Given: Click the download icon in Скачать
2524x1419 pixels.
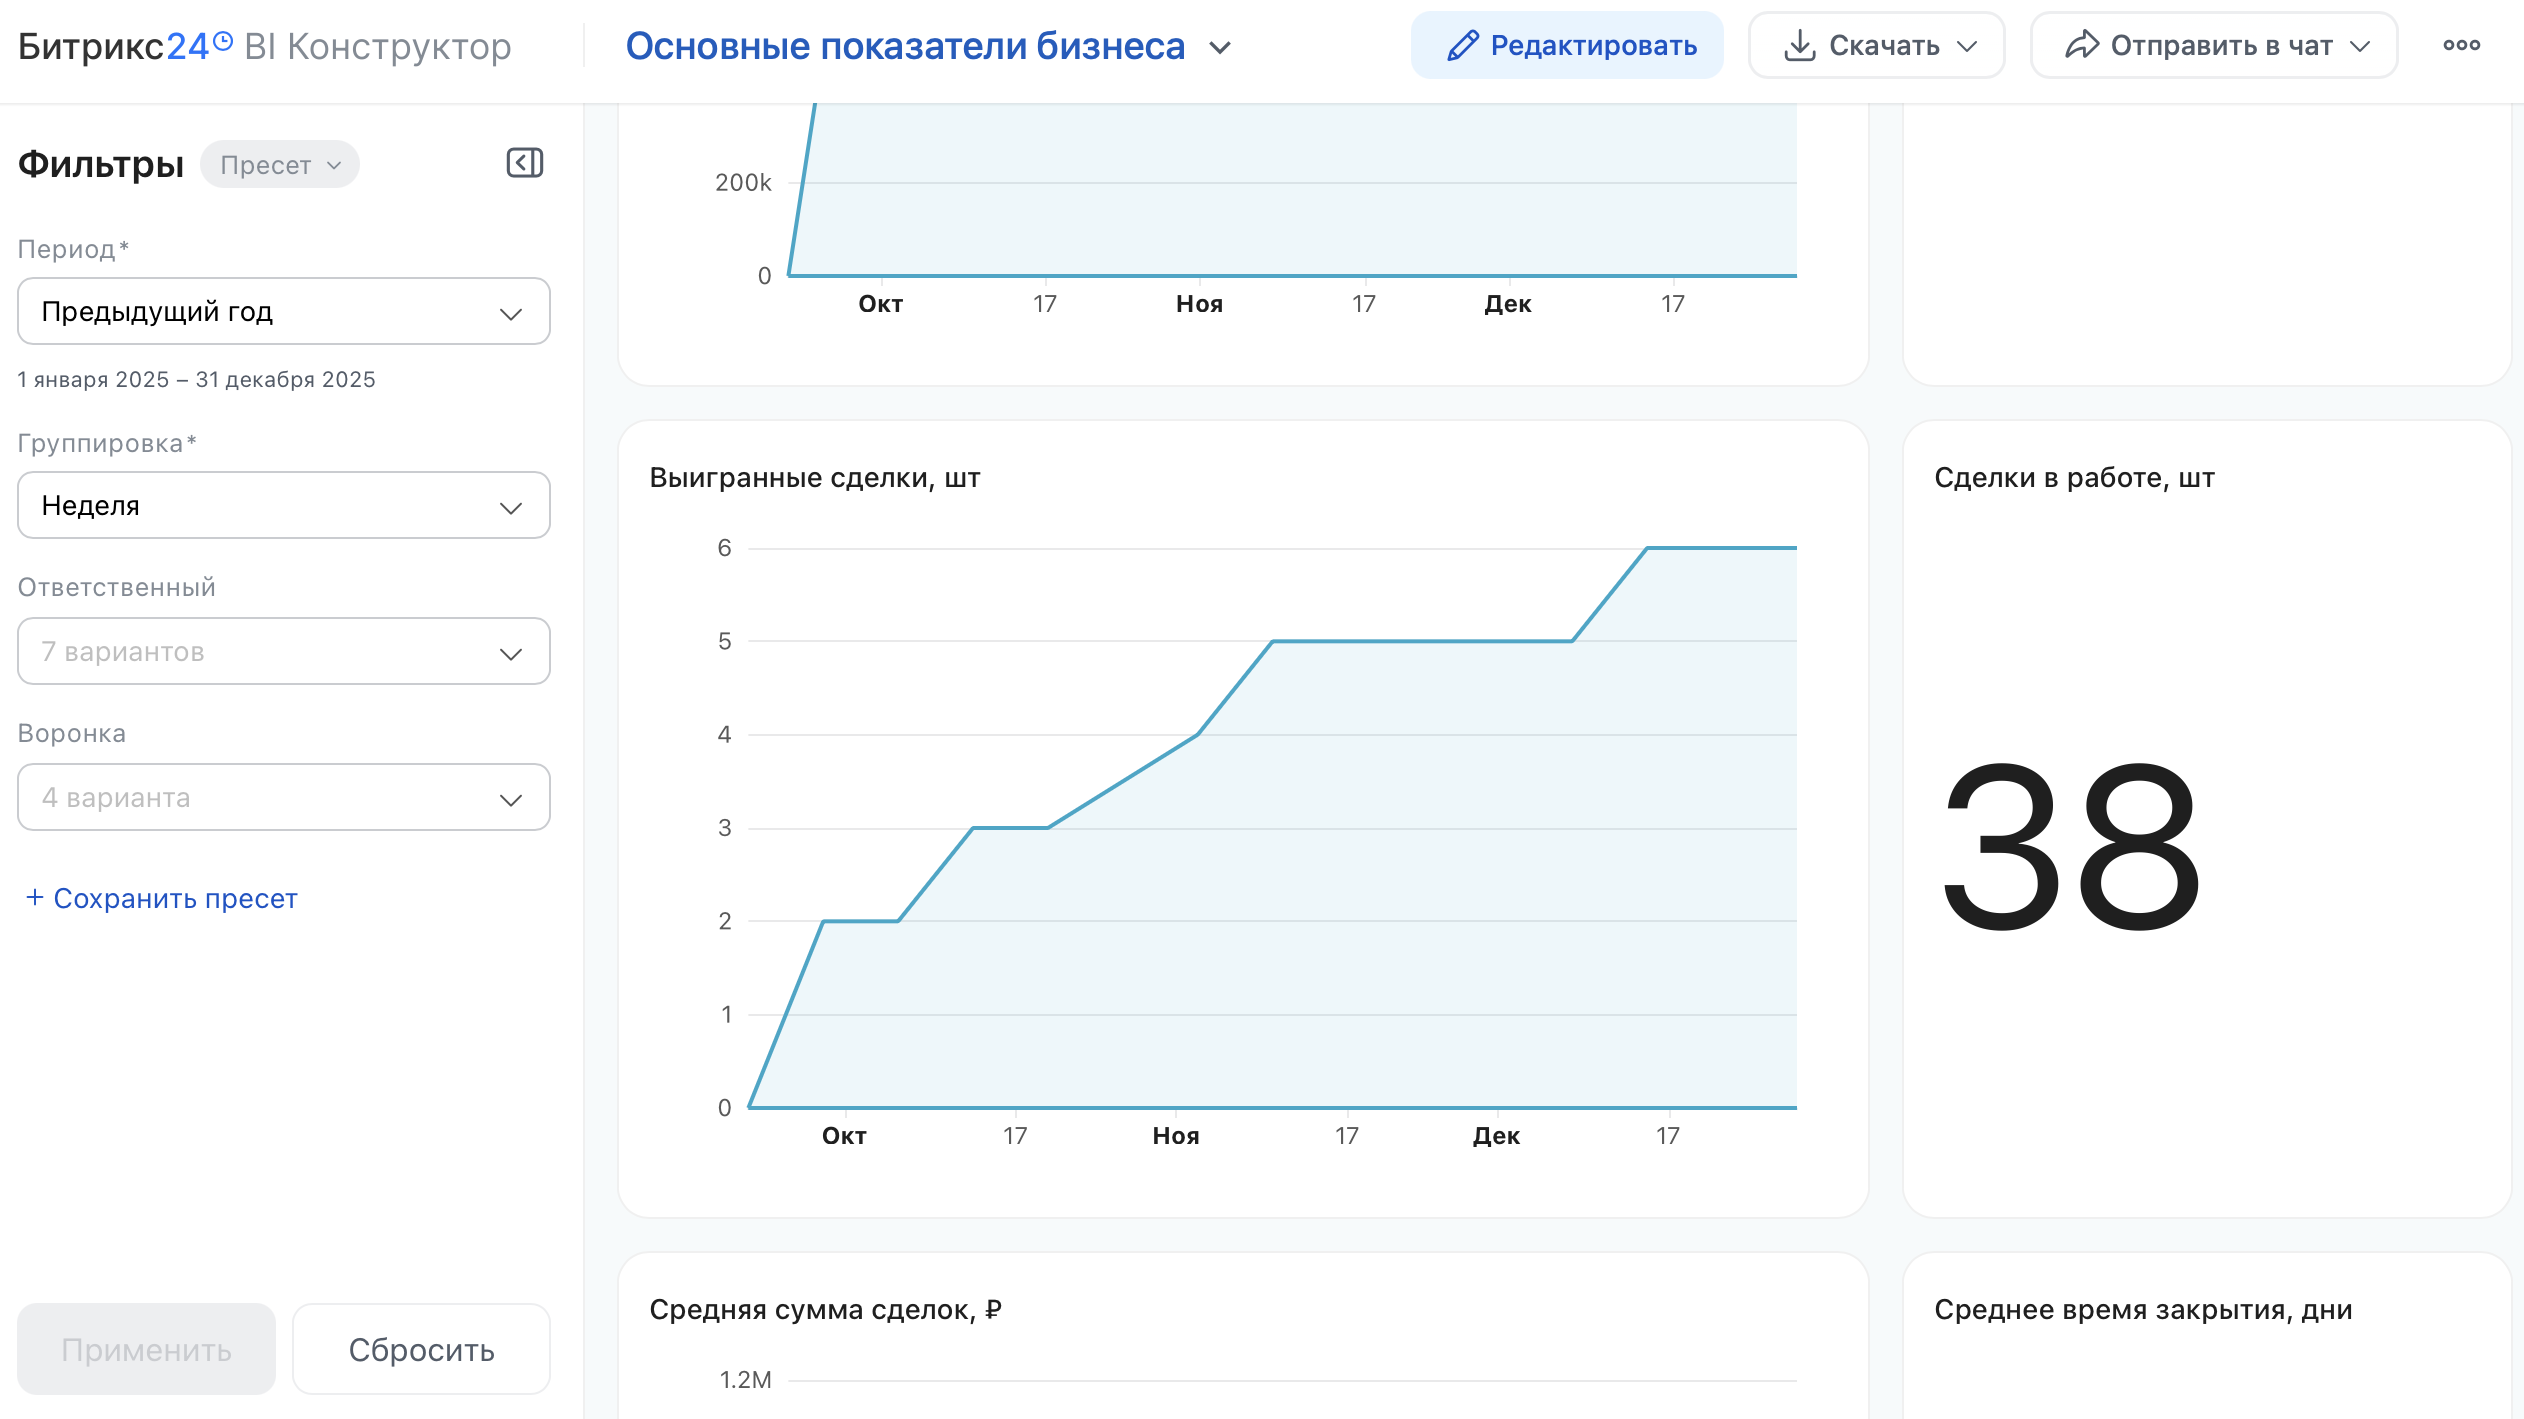Looking at the screenshot, I should [1799, 45].
